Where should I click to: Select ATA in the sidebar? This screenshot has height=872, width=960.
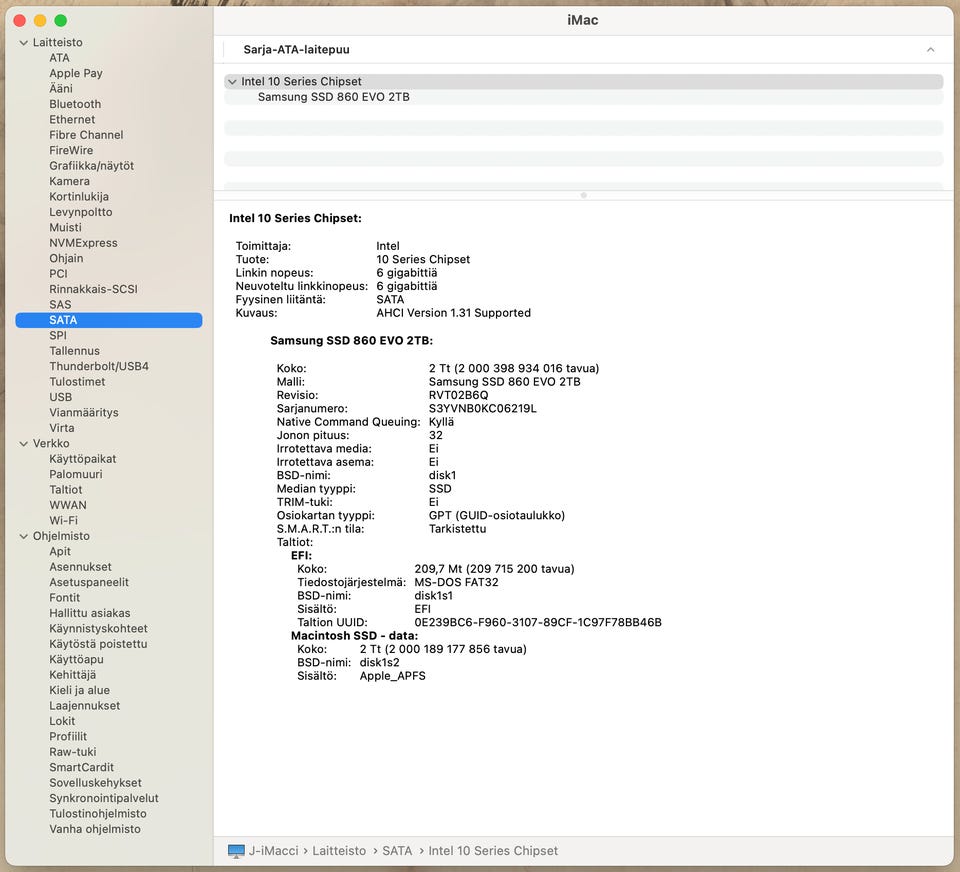(x=59, y=58)
